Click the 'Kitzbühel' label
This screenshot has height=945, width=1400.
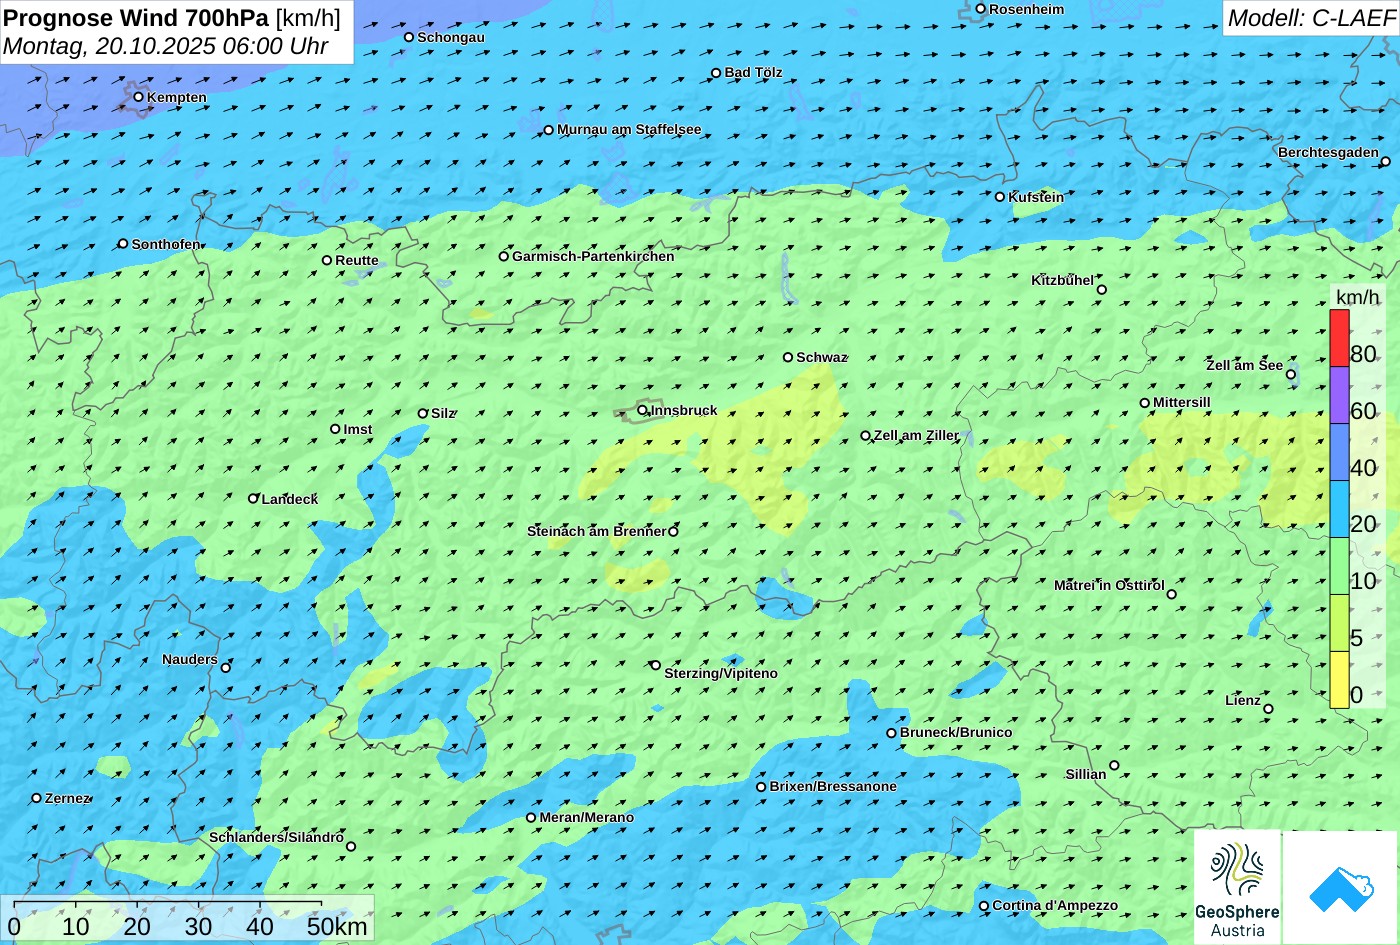1062,280
